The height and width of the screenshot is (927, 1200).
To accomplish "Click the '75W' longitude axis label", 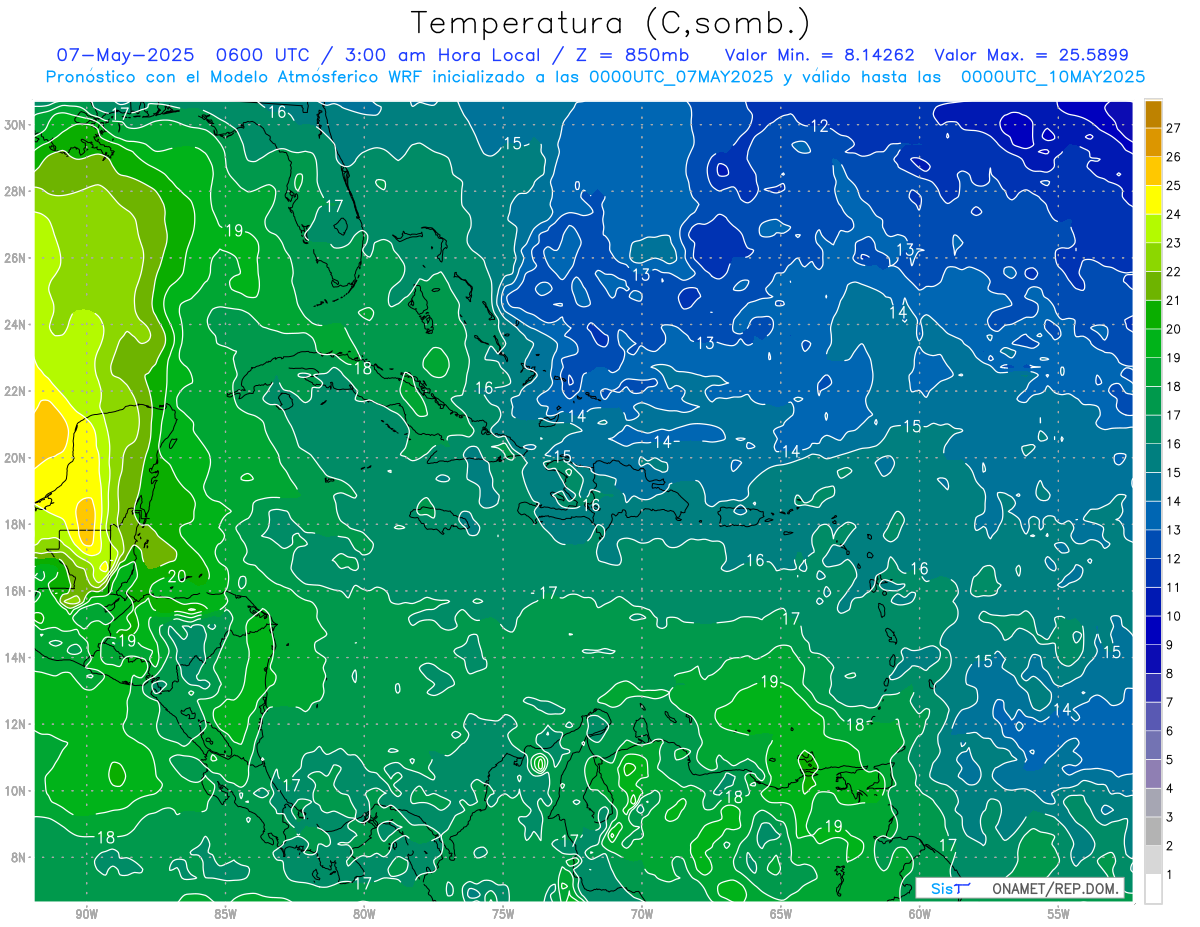I will click(503, 913).
